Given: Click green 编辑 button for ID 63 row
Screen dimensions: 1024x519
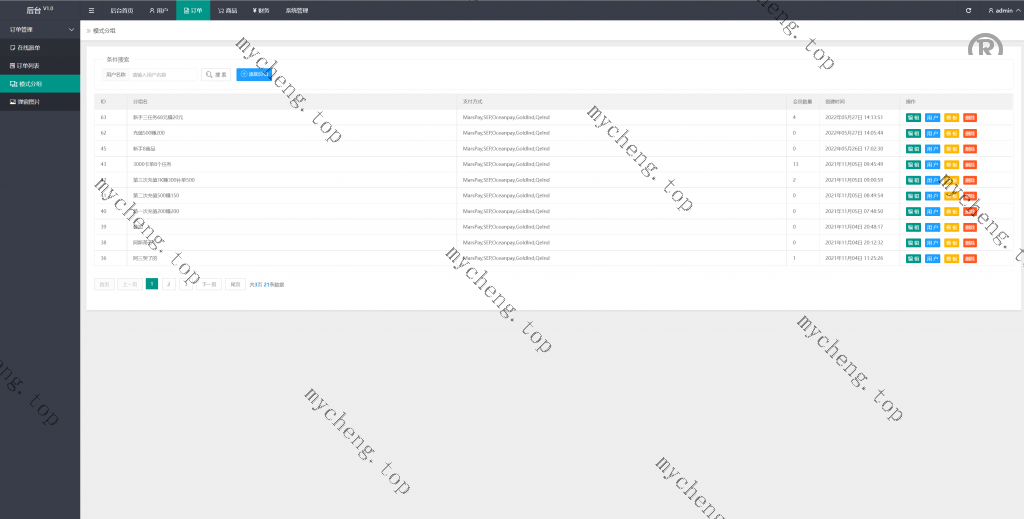Looking at the screenshot, I should [913, 117].
